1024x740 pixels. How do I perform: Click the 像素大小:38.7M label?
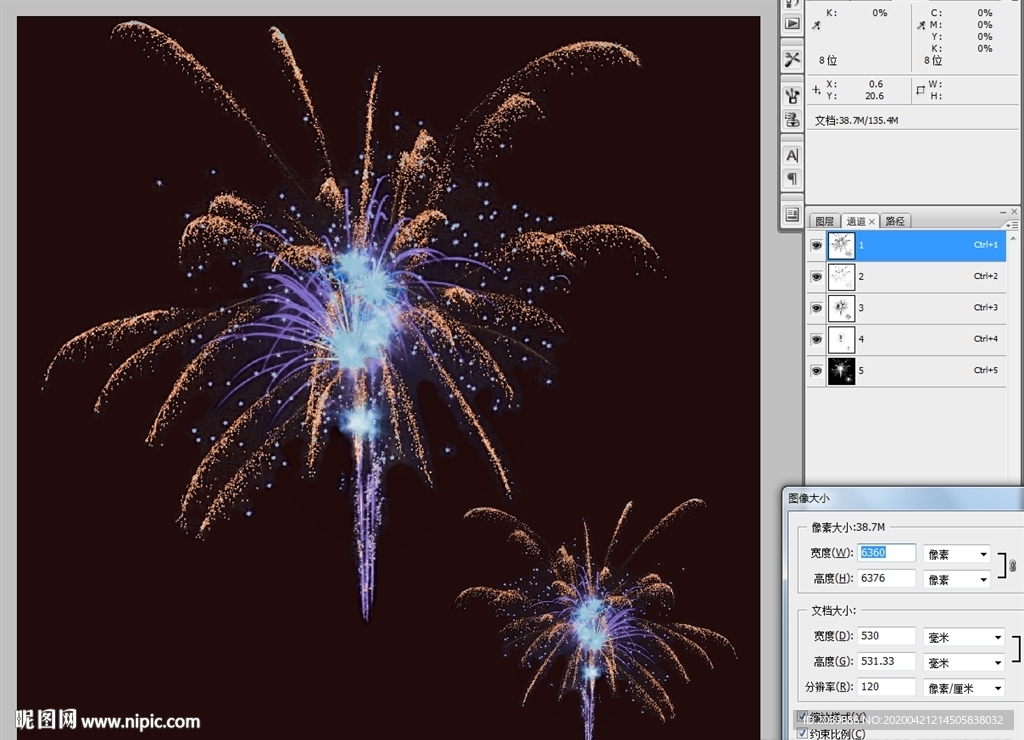tap(848, 527)
